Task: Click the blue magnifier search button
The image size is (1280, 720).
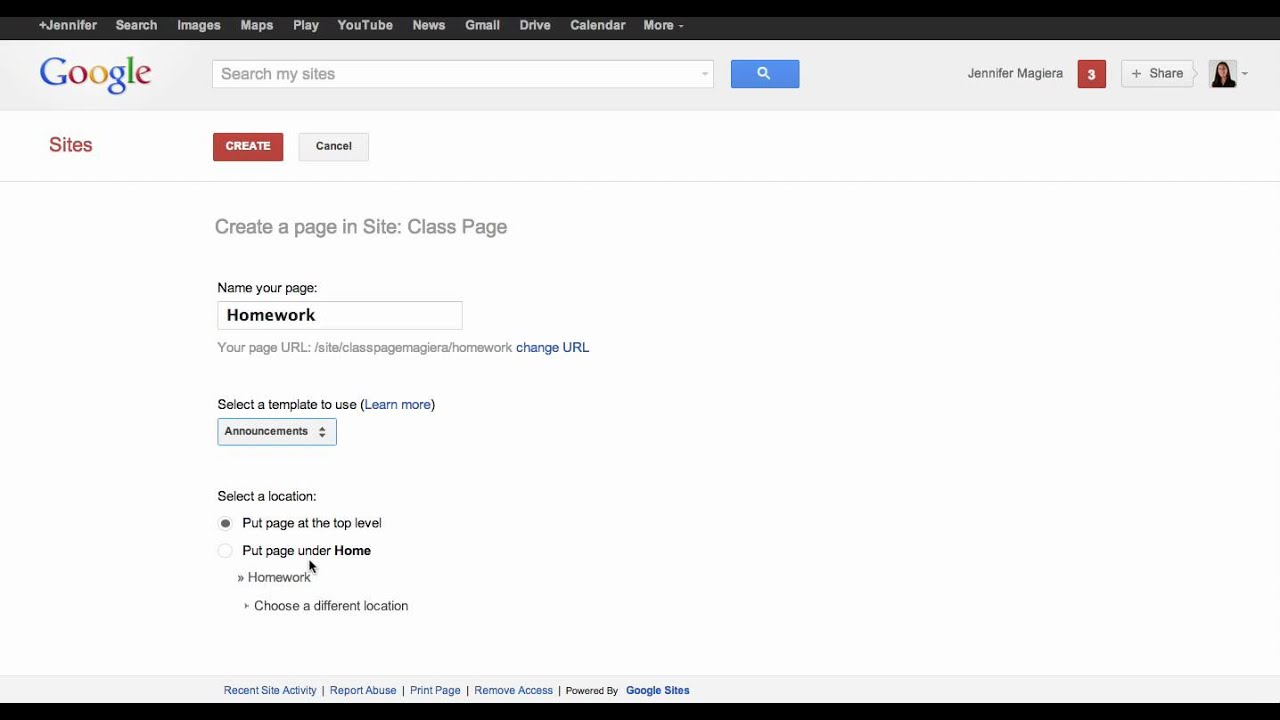Action: point(765,74)
